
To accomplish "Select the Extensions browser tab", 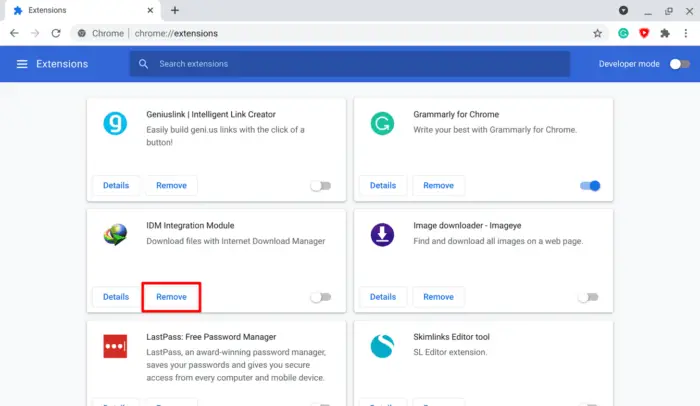I will tap(83, 10).
